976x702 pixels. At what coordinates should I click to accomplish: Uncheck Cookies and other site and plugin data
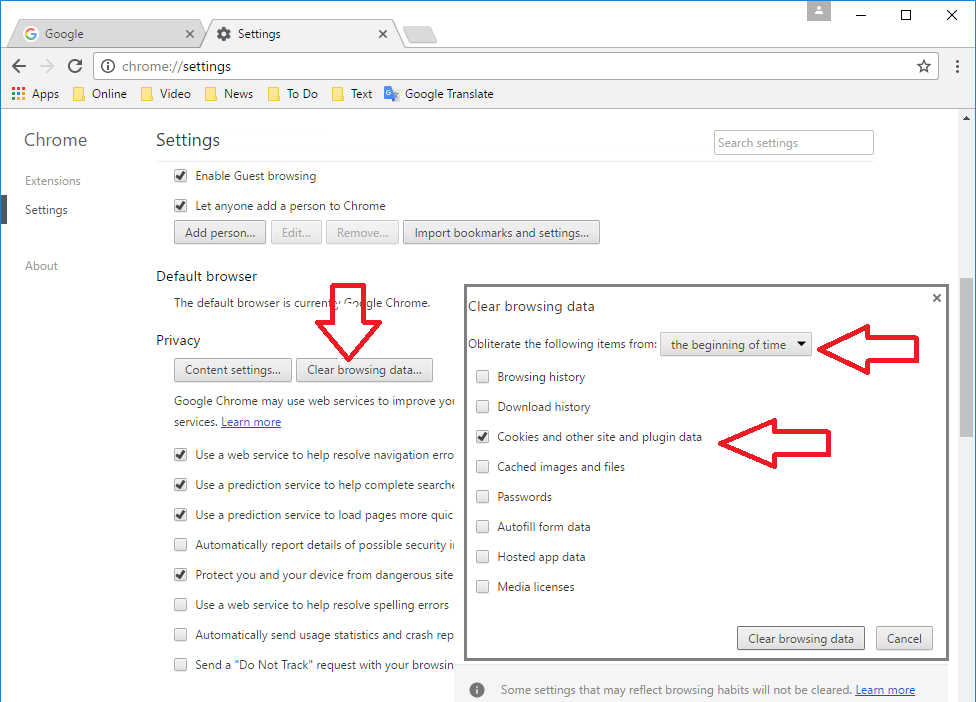coord(482,436)
